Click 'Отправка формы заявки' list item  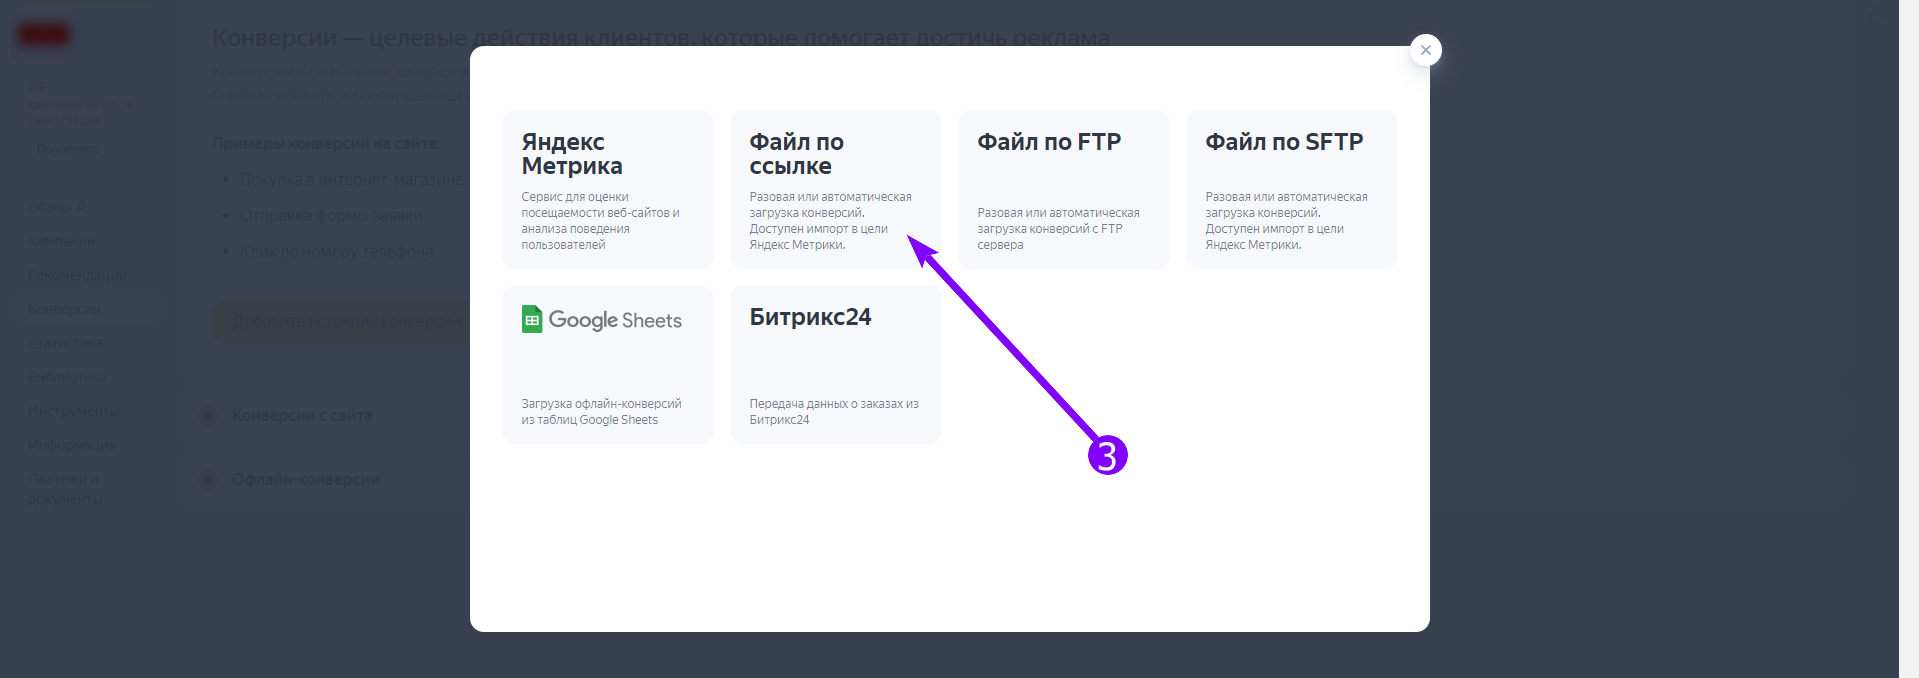(331, 216)
